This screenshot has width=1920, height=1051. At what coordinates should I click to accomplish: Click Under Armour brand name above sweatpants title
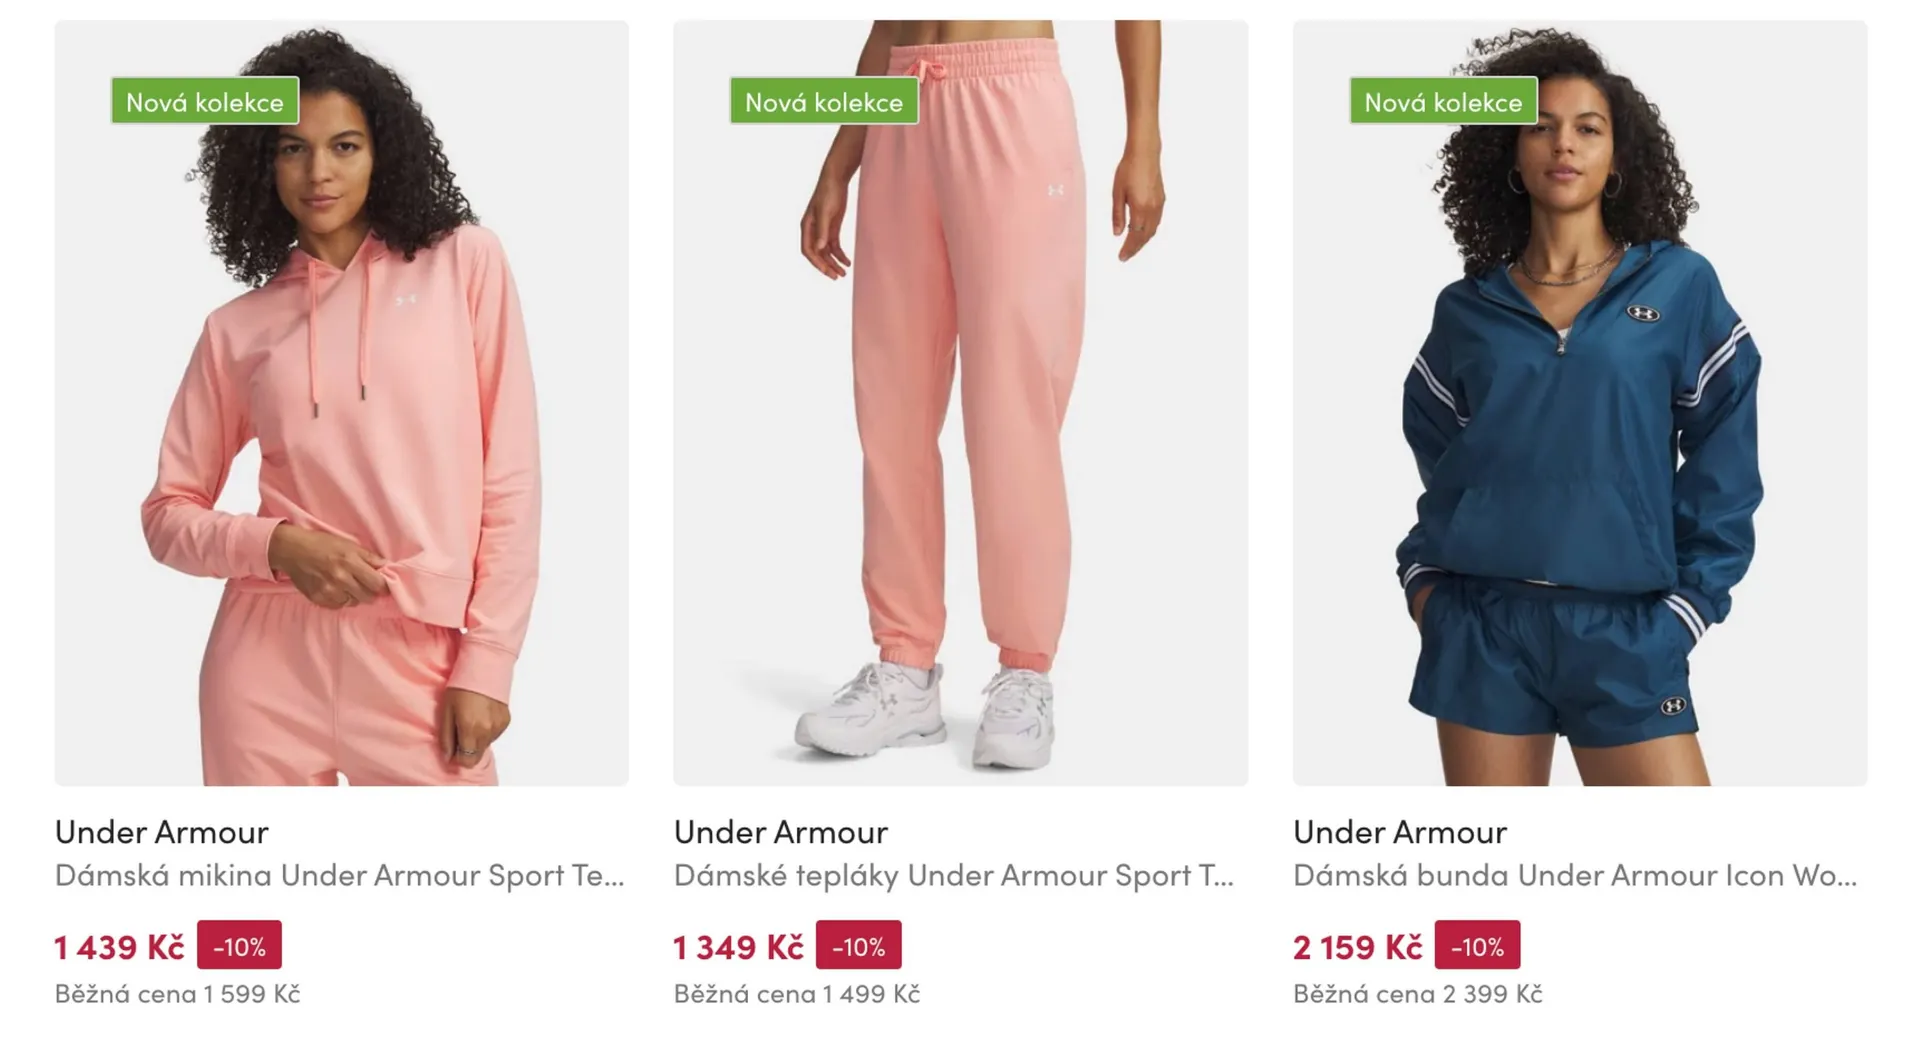[781, 831]
